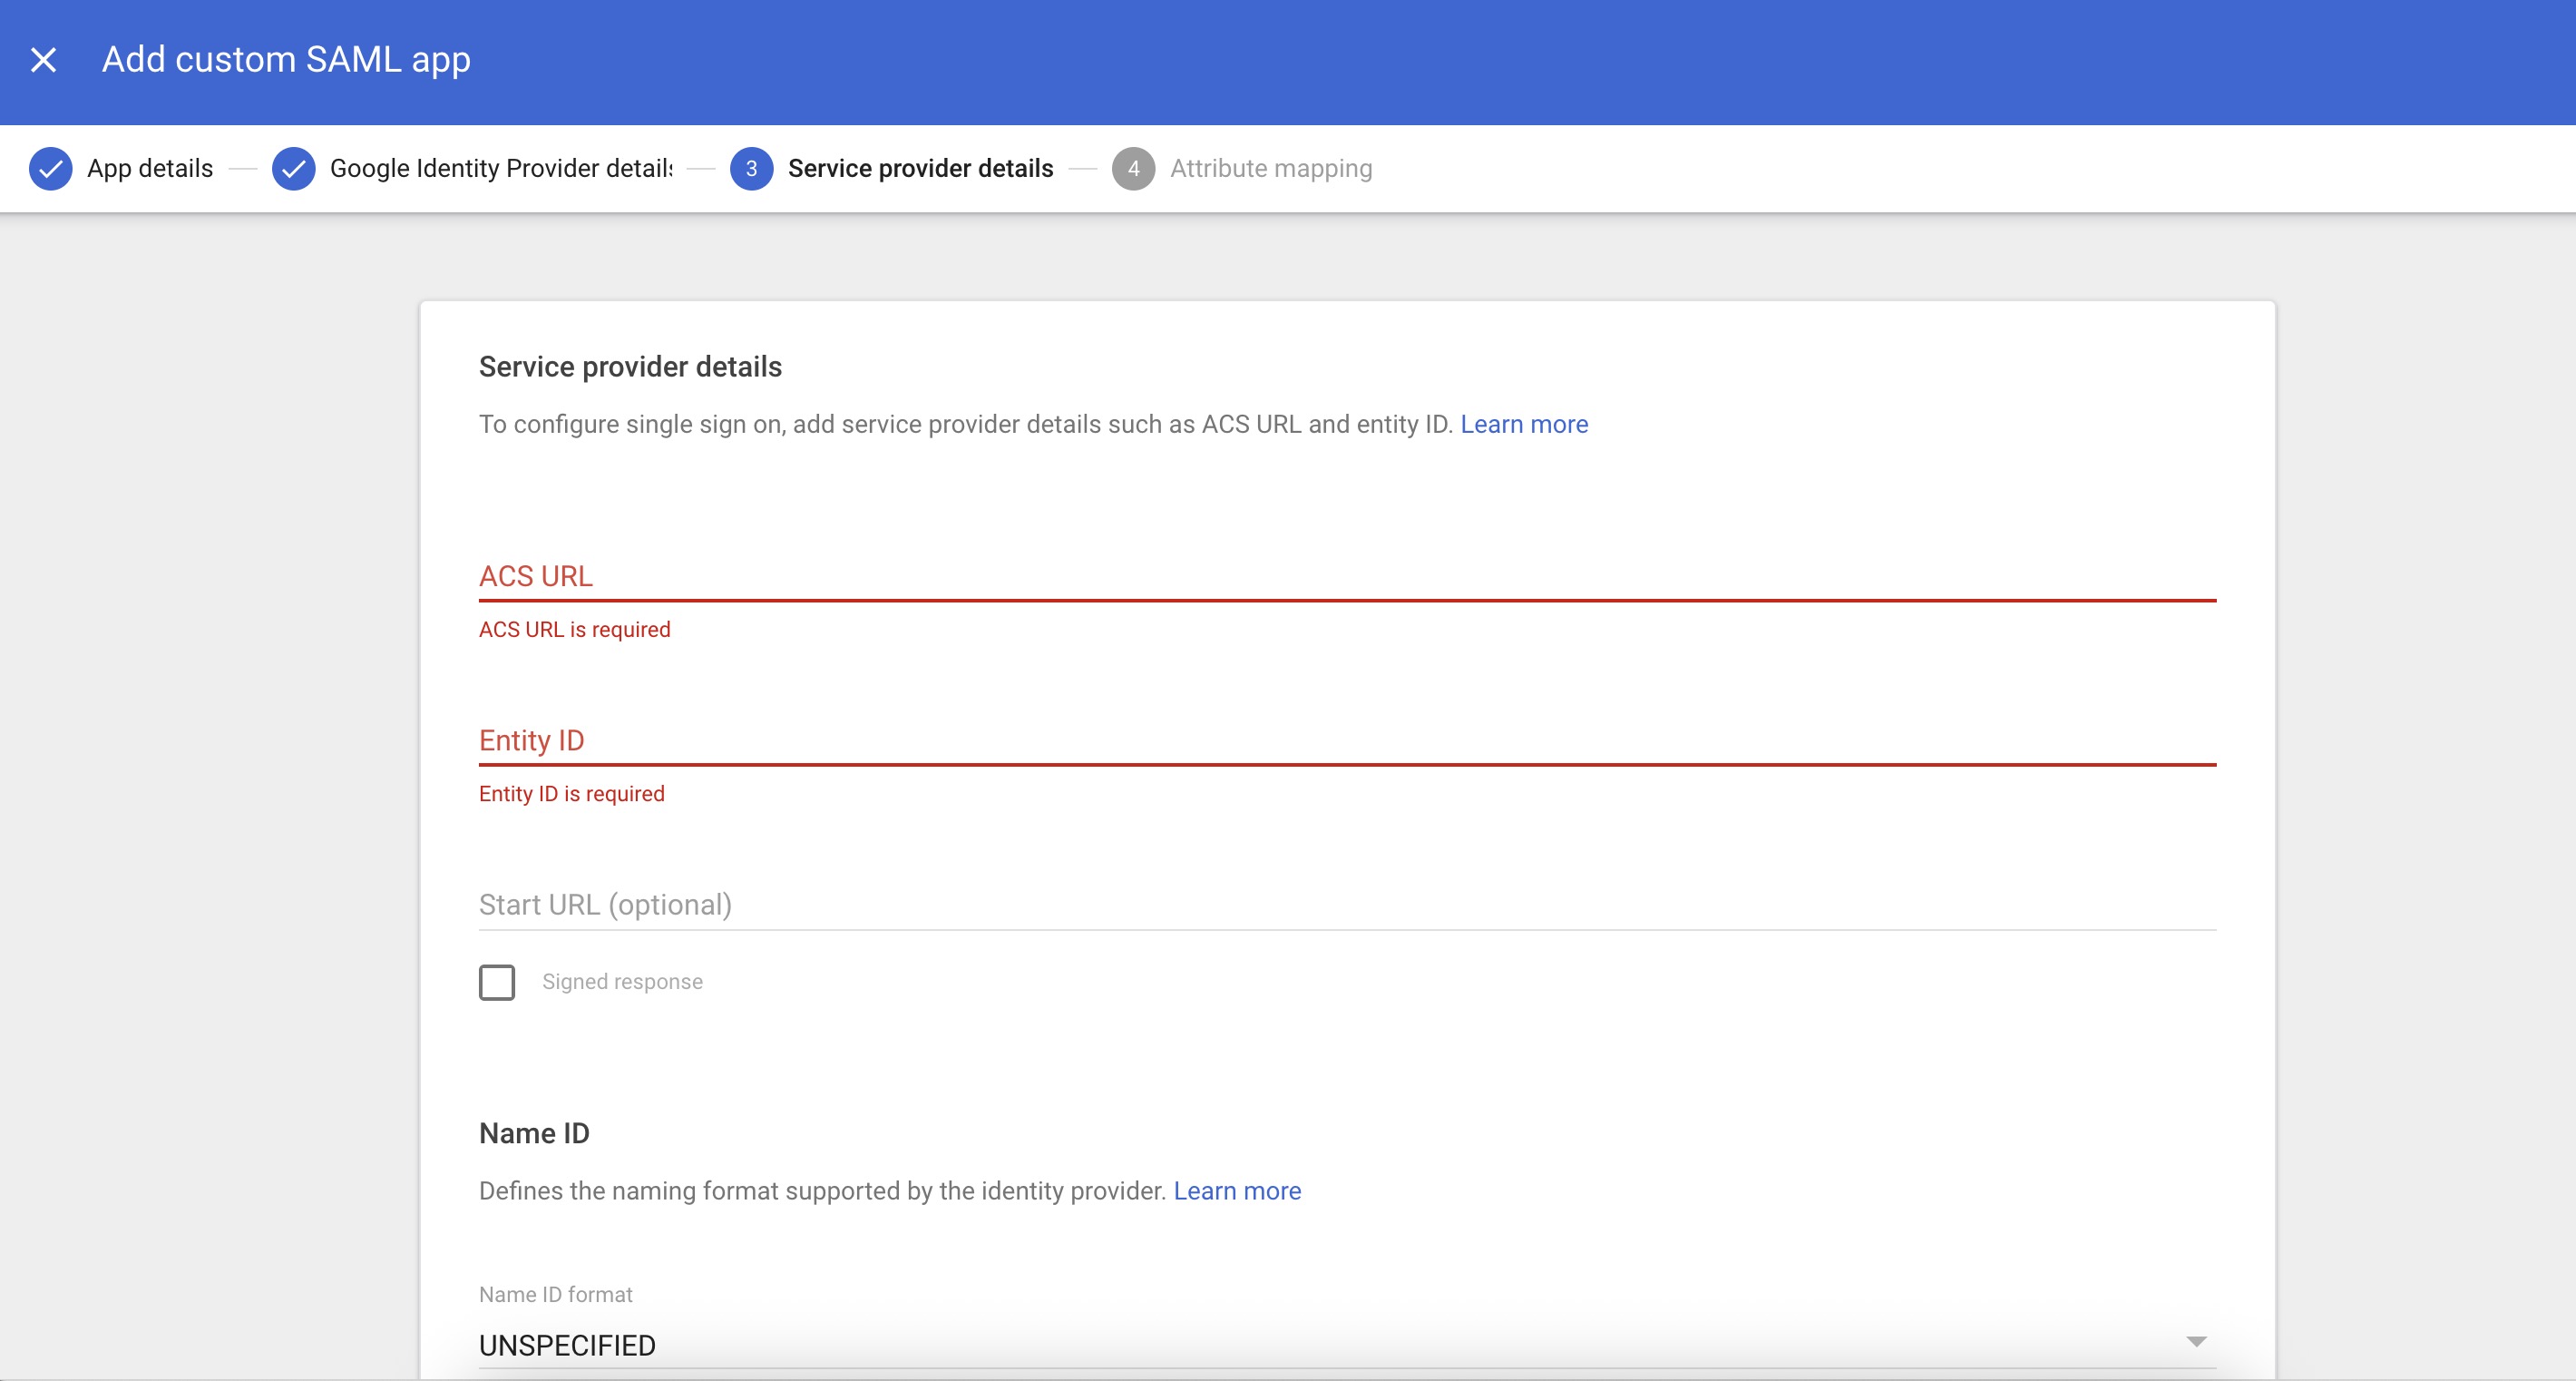Close the Add custom SAML app dialog
This screenshot has height=1381, width=2576.
pos(43,60)
